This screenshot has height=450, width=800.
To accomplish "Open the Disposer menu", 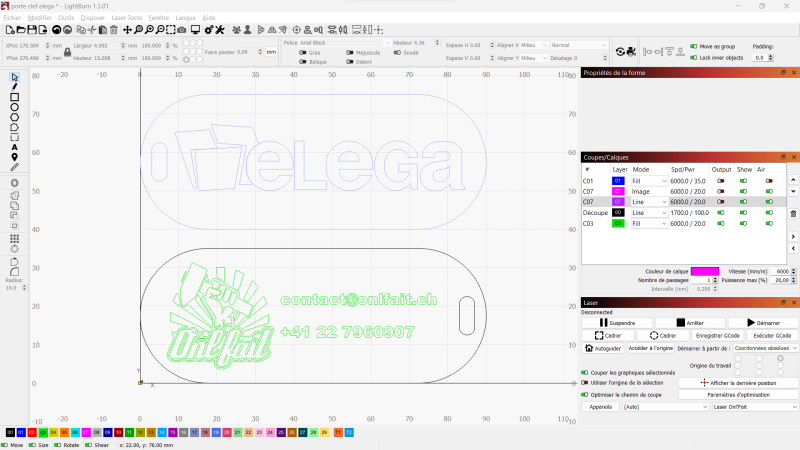I will pyautogui.click(x=92, y=18).
